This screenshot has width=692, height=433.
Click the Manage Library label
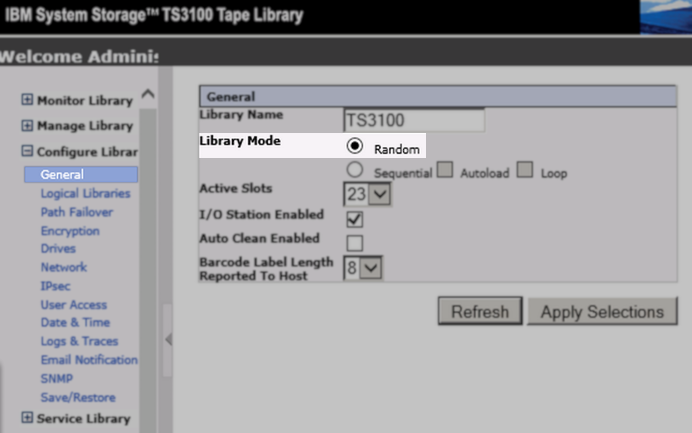85,126
